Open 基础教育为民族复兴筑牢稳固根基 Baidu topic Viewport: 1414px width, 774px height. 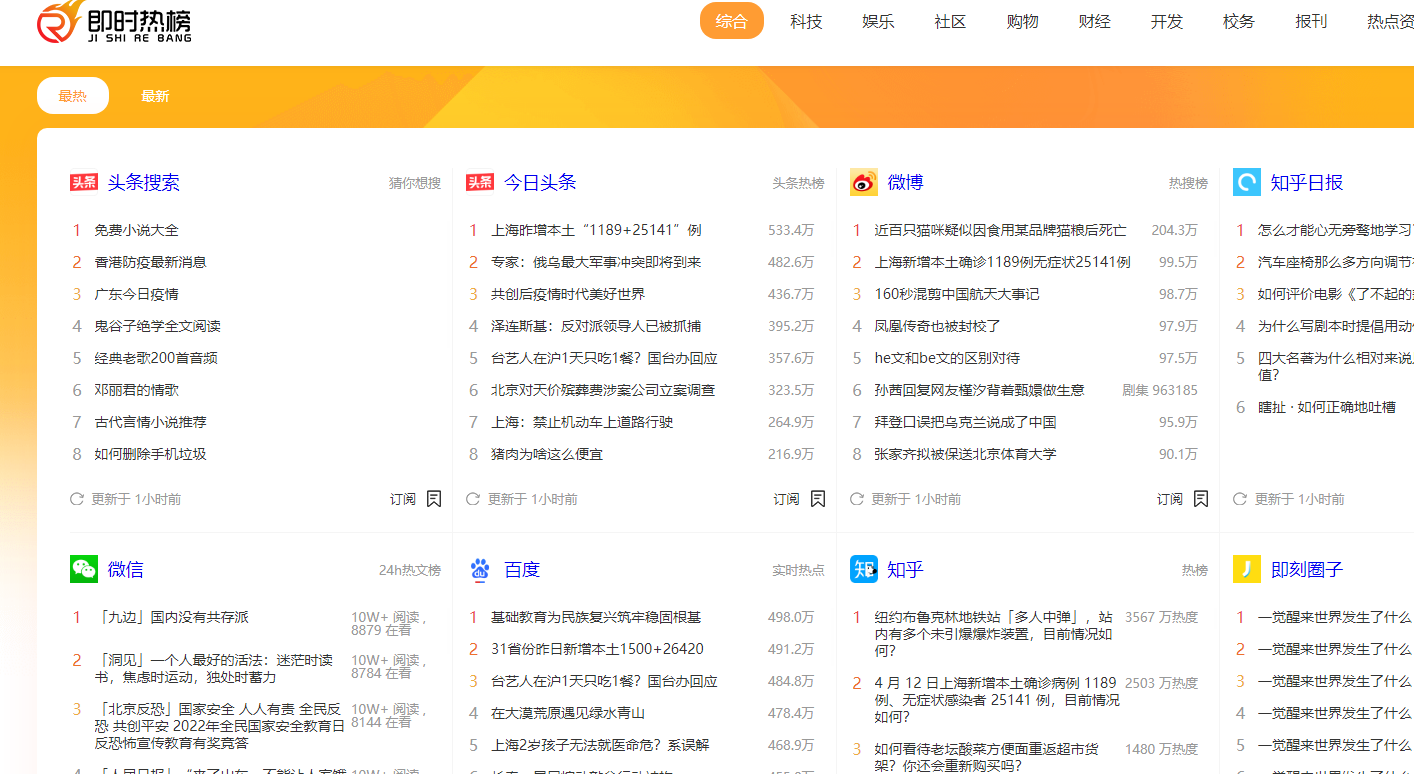(596, 617)
